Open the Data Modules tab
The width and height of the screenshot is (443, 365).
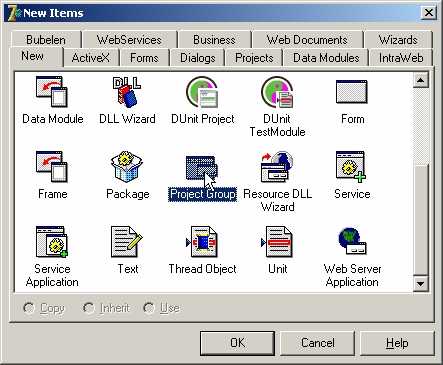(326, 58)
